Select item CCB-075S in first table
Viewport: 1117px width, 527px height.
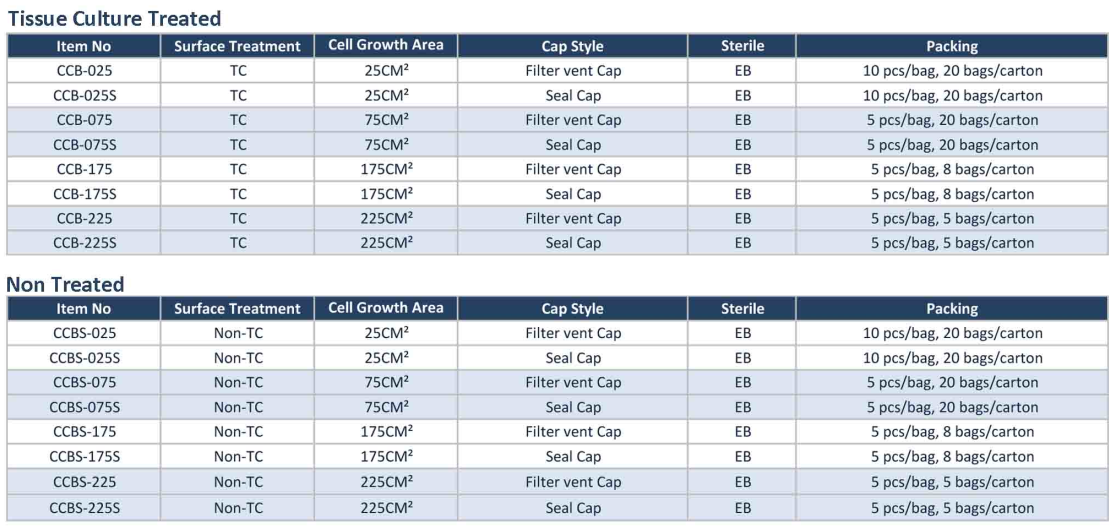(x=83, y=145)
